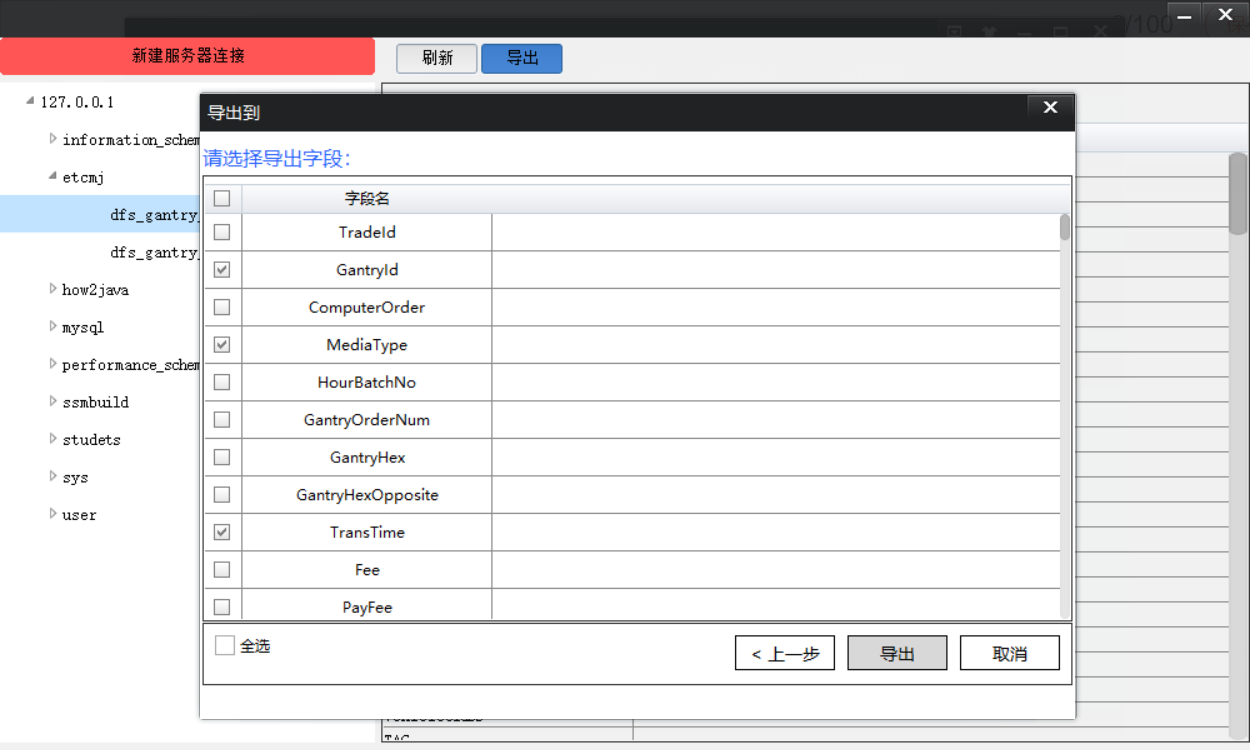The height and width of the screenshot is (750, 1250).
Task: Select the mysql tree item
Action: [83, 328]
